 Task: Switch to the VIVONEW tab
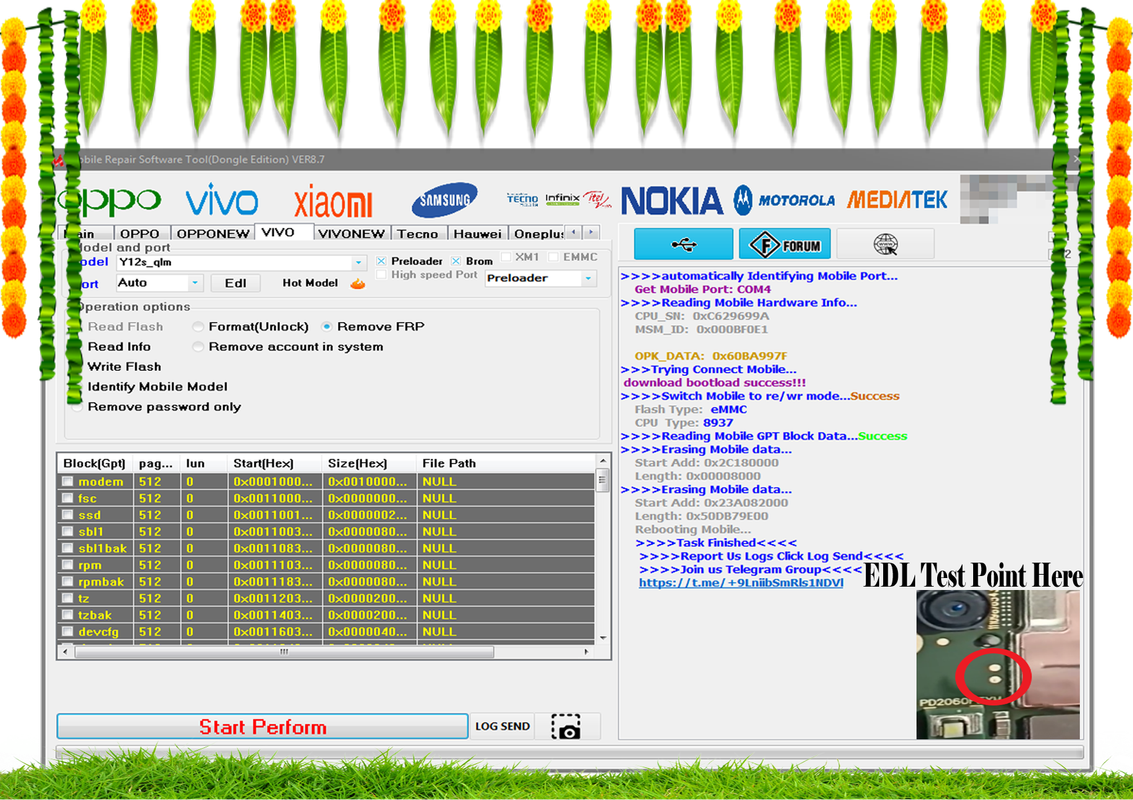[x=351, y=233]
